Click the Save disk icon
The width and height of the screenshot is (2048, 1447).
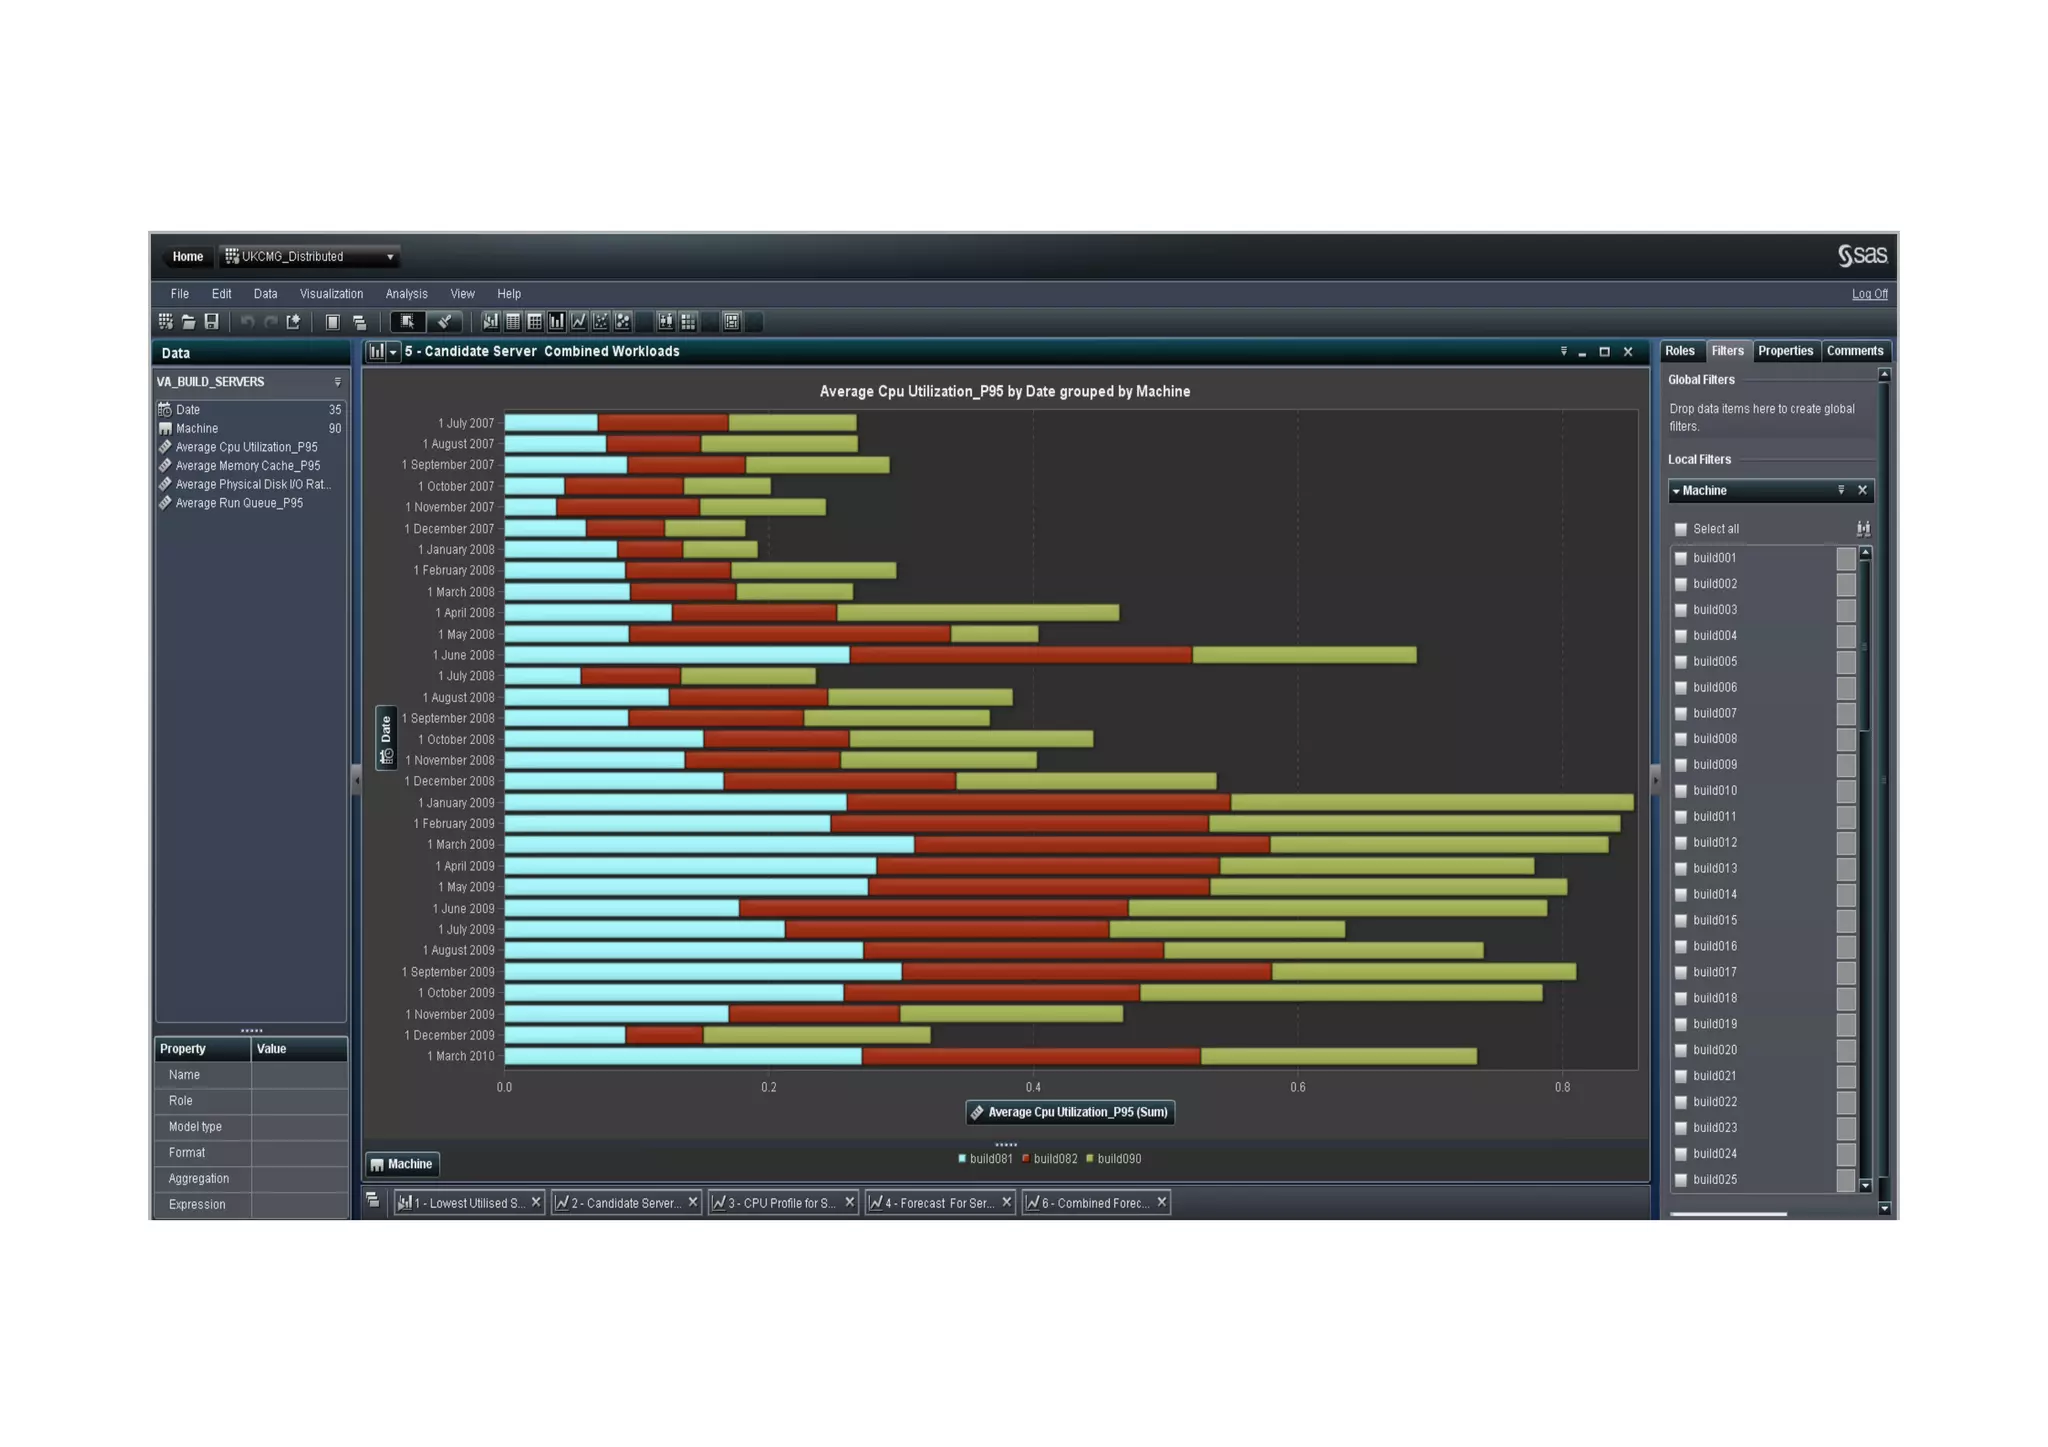(x=211, y=322)
